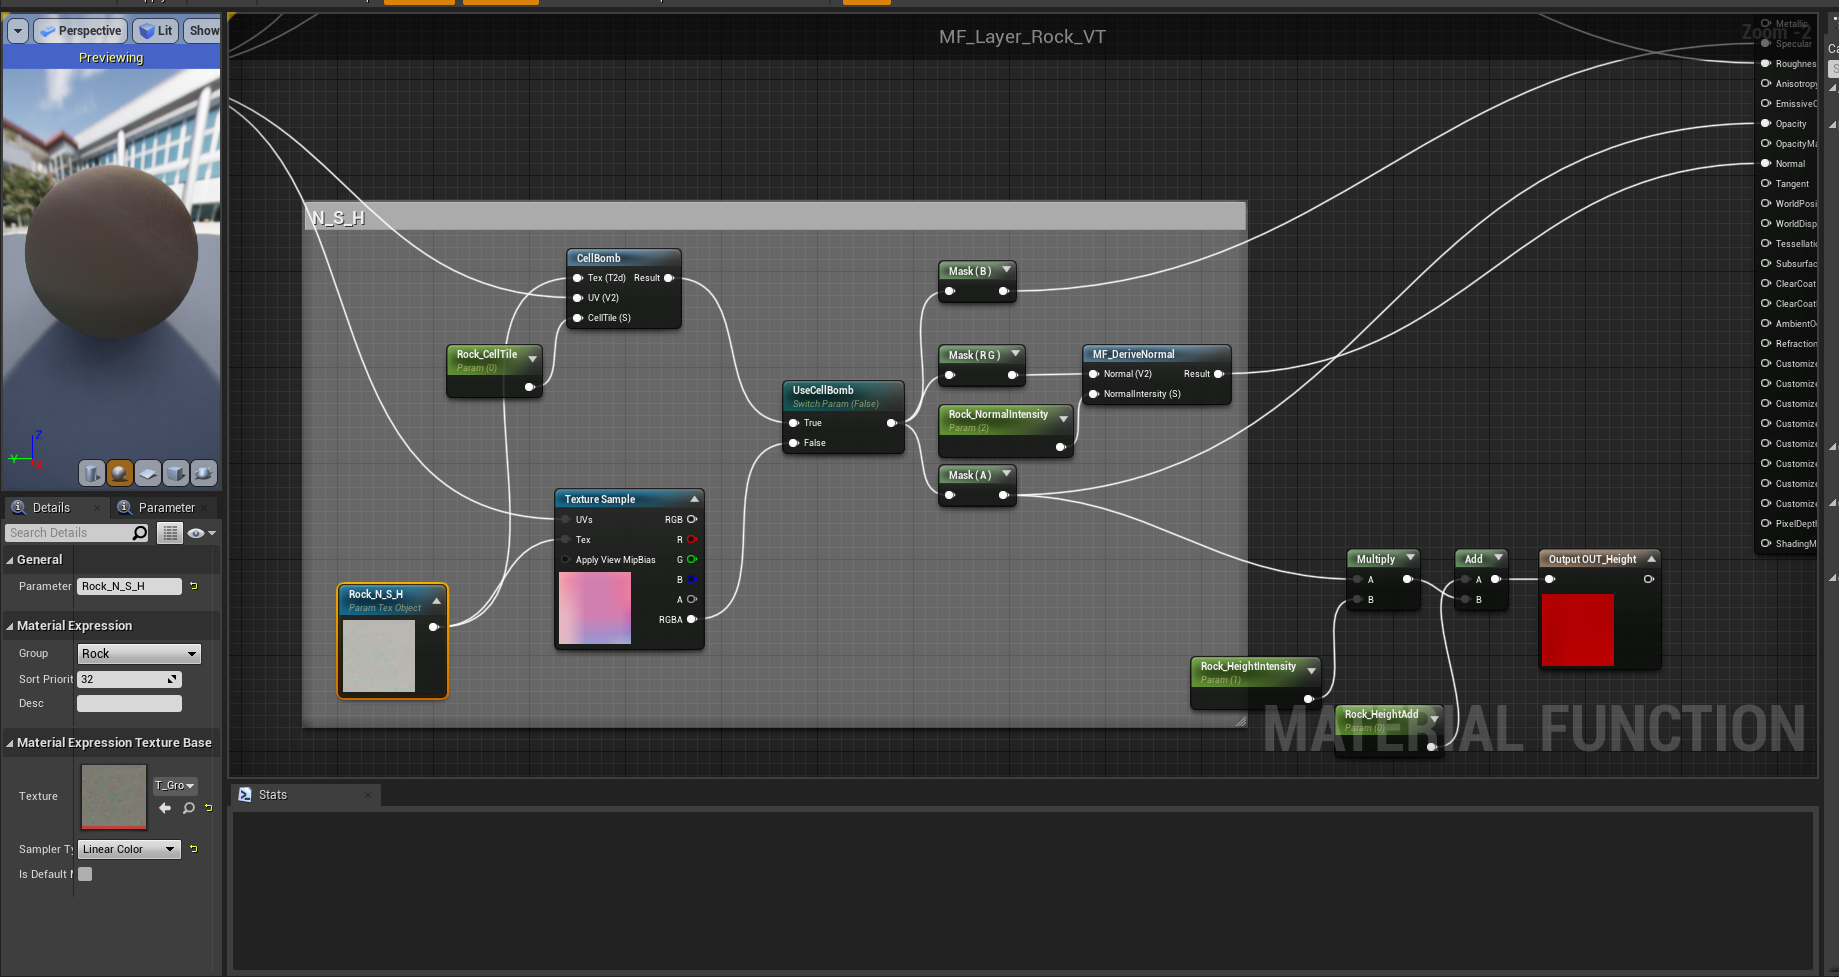Viewport: 1839px width, 977px height.
Task: Open the Group dropdown showing Rock
Action: coord(139,654)
